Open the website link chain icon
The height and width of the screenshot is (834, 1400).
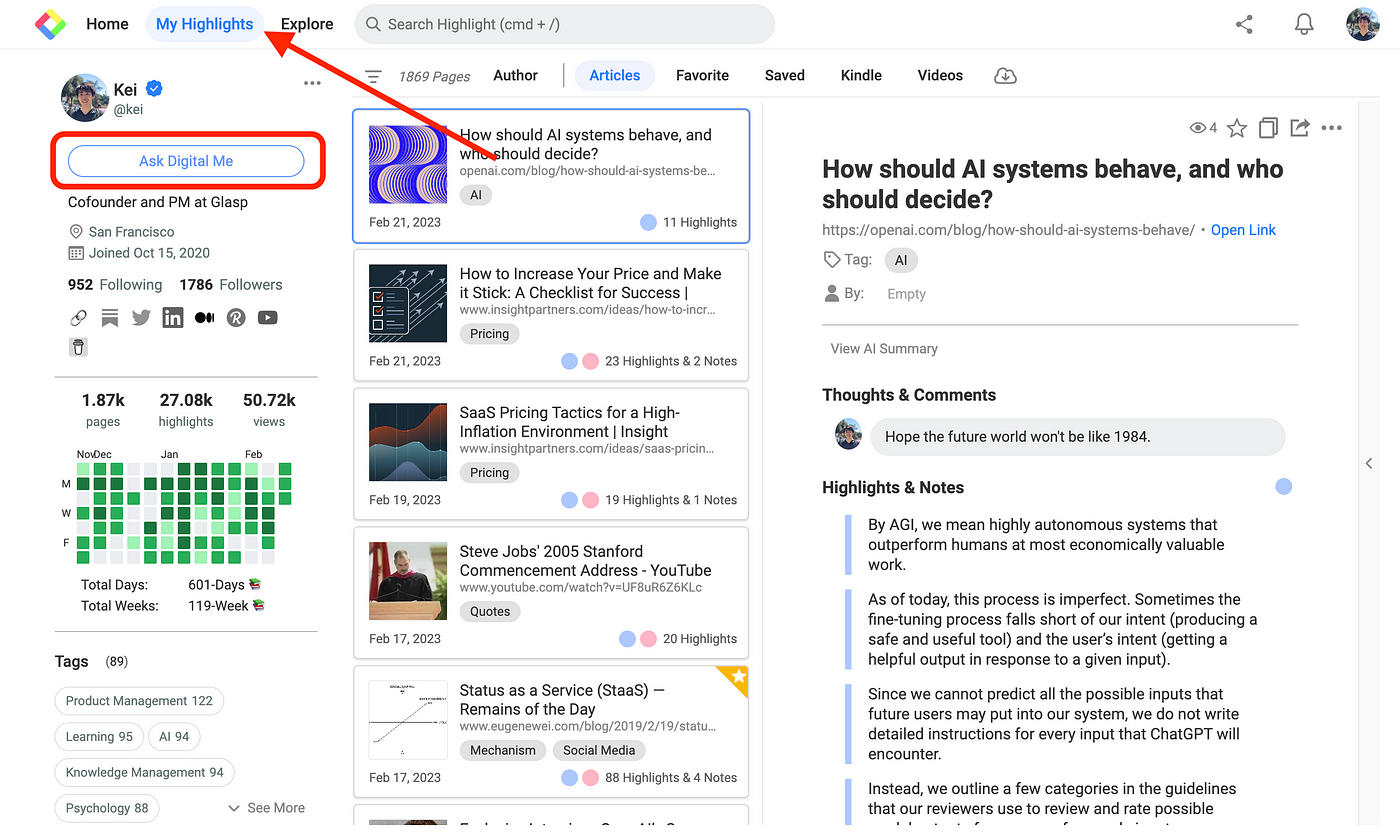tap(78, 318)
